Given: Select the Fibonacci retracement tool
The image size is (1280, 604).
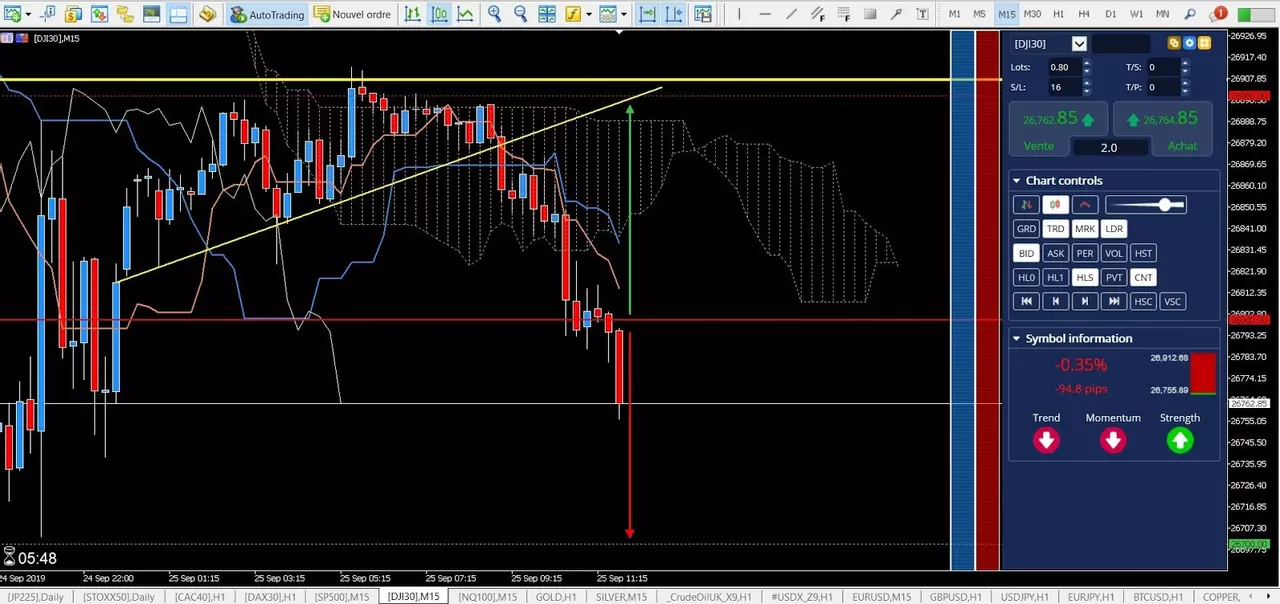Looking at the screenshot, I should tap(844, 14).
